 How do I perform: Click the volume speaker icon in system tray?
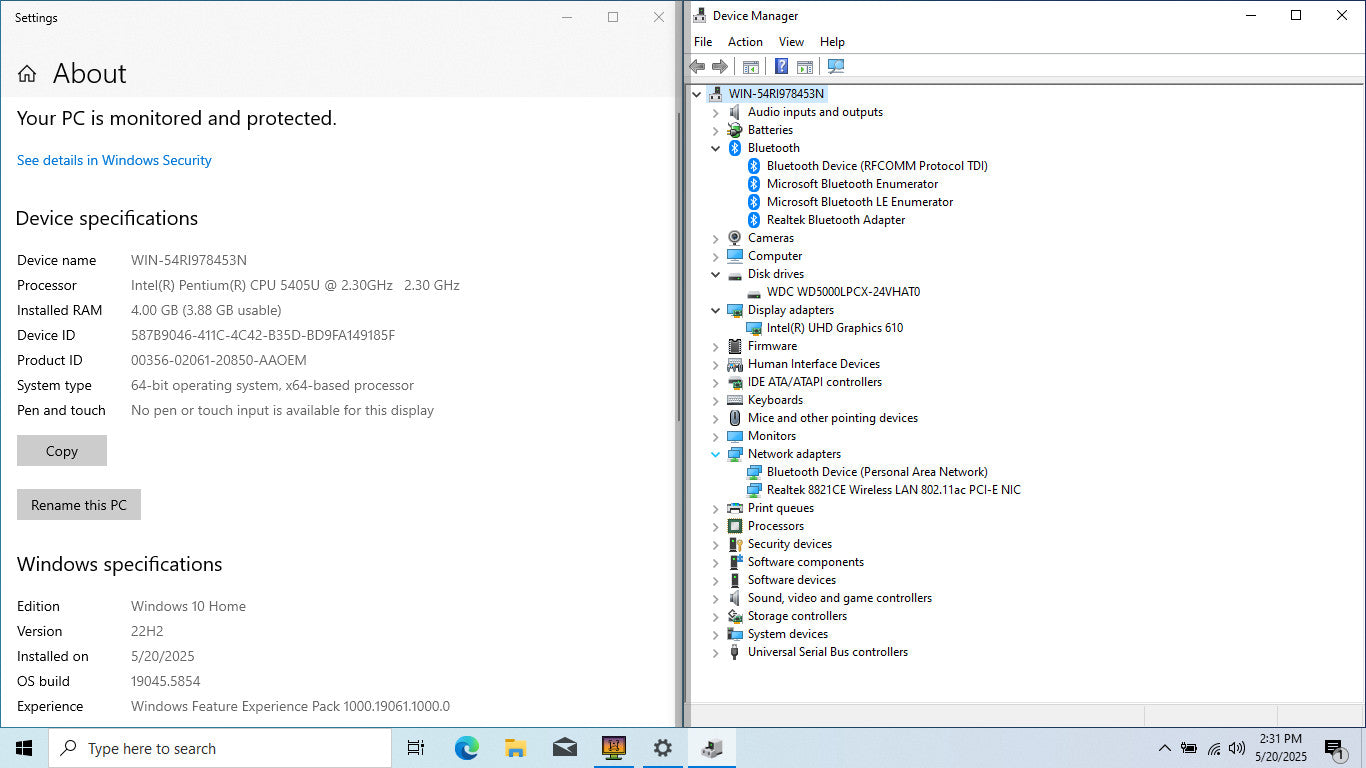pos(1237,748)
